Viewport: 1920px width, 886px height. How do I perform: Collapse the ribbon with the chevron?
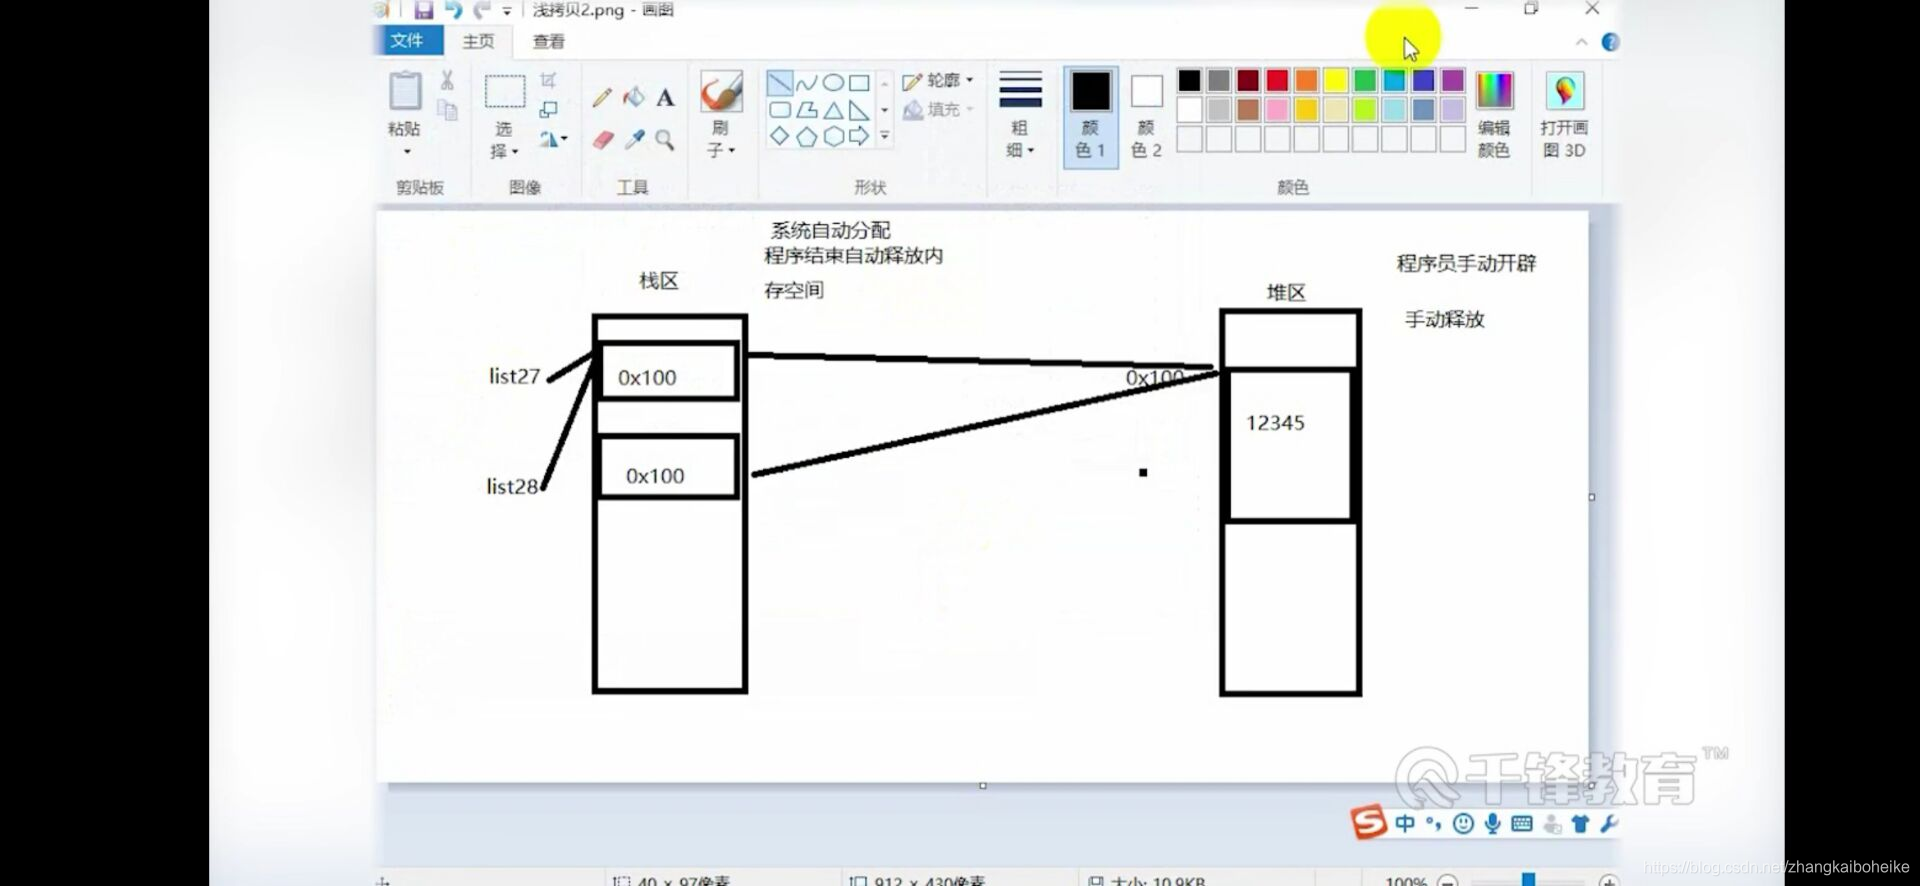tap(1581, 42)
